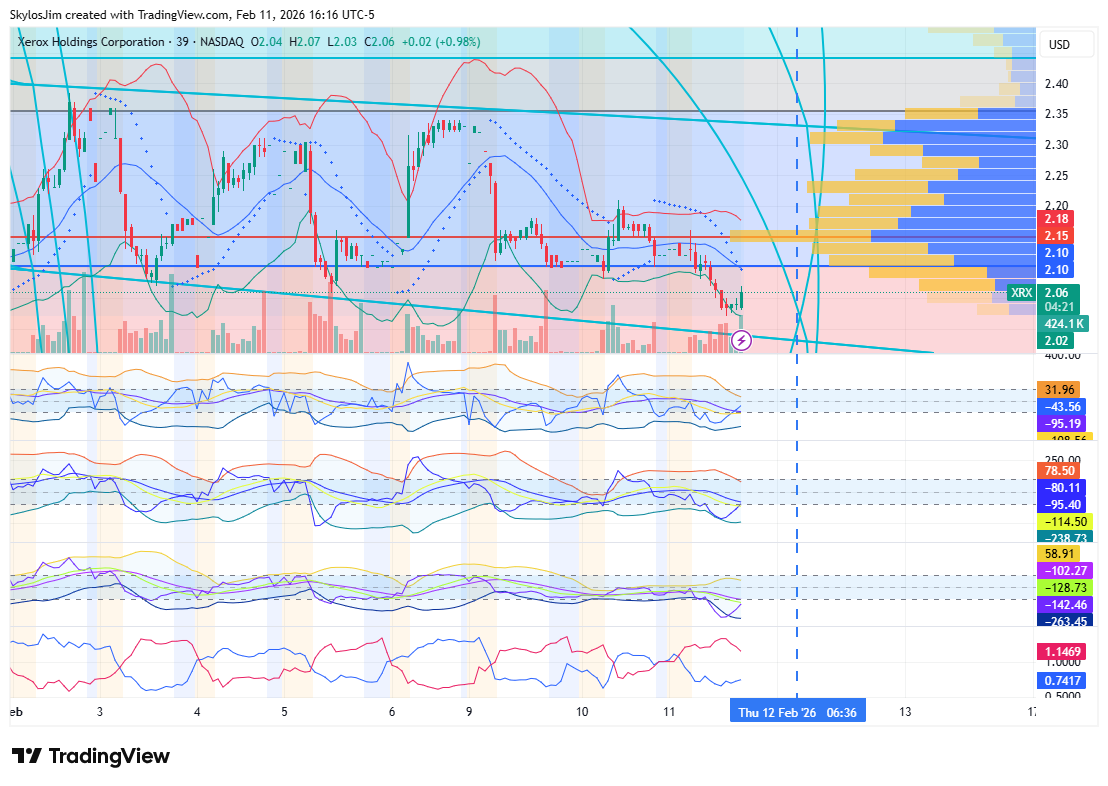Click the green 2.02 price label
The width and height of the screenshot is (1108, 786).
point(1056,340)
